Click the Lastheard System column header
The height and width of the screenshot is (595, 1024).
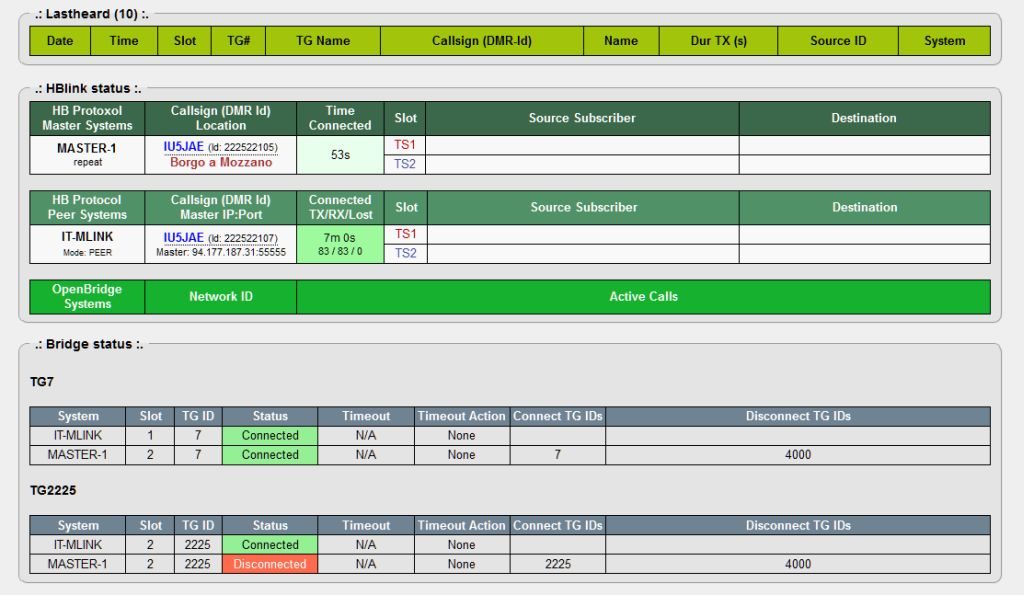(944, 40)
